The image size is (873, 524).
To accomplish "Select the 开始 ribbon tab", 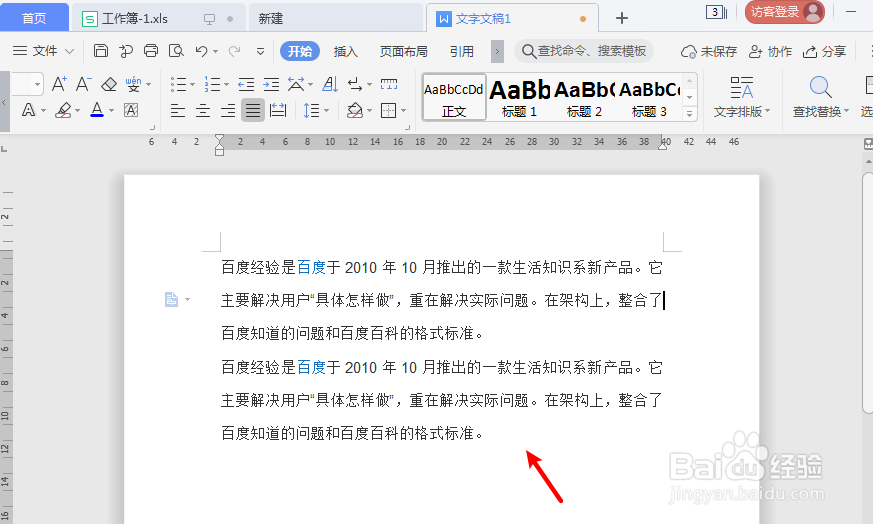I will (x=300, y=51).
